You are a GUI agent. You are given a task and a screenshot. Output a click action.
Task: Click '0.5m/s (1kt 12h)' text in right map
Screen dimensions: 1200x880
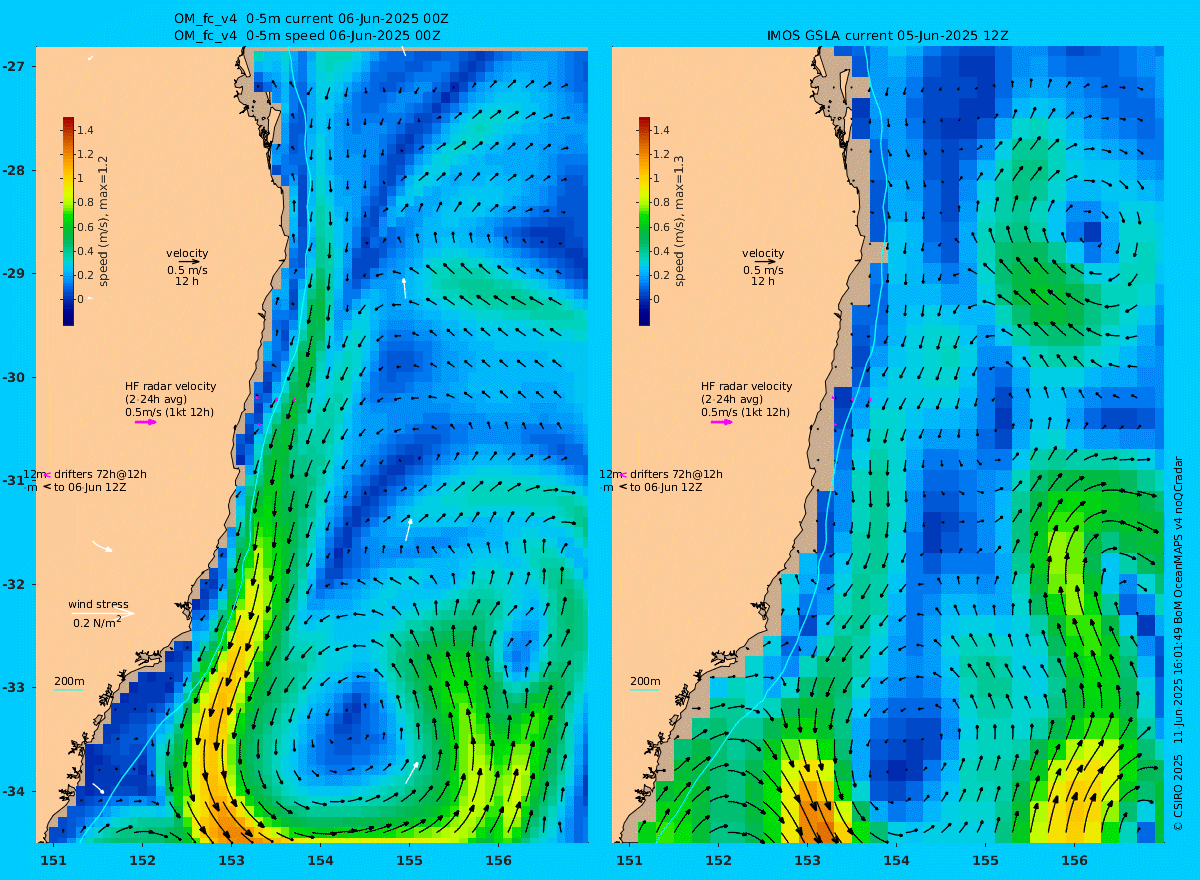pos(745,412)
